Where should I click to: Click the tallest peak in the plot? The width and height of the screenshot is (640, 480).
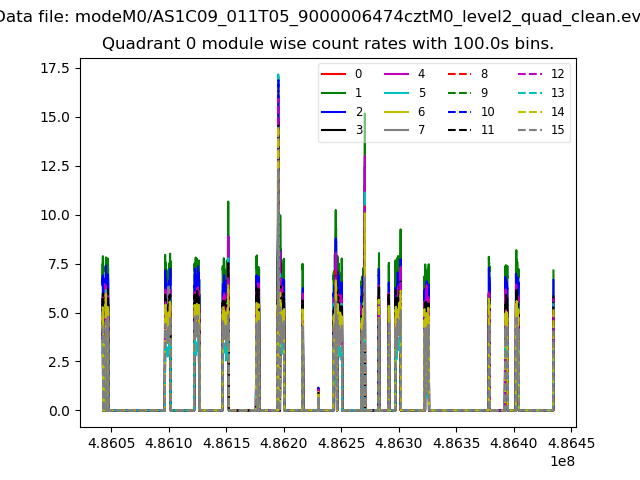click(x=278, y=76)
